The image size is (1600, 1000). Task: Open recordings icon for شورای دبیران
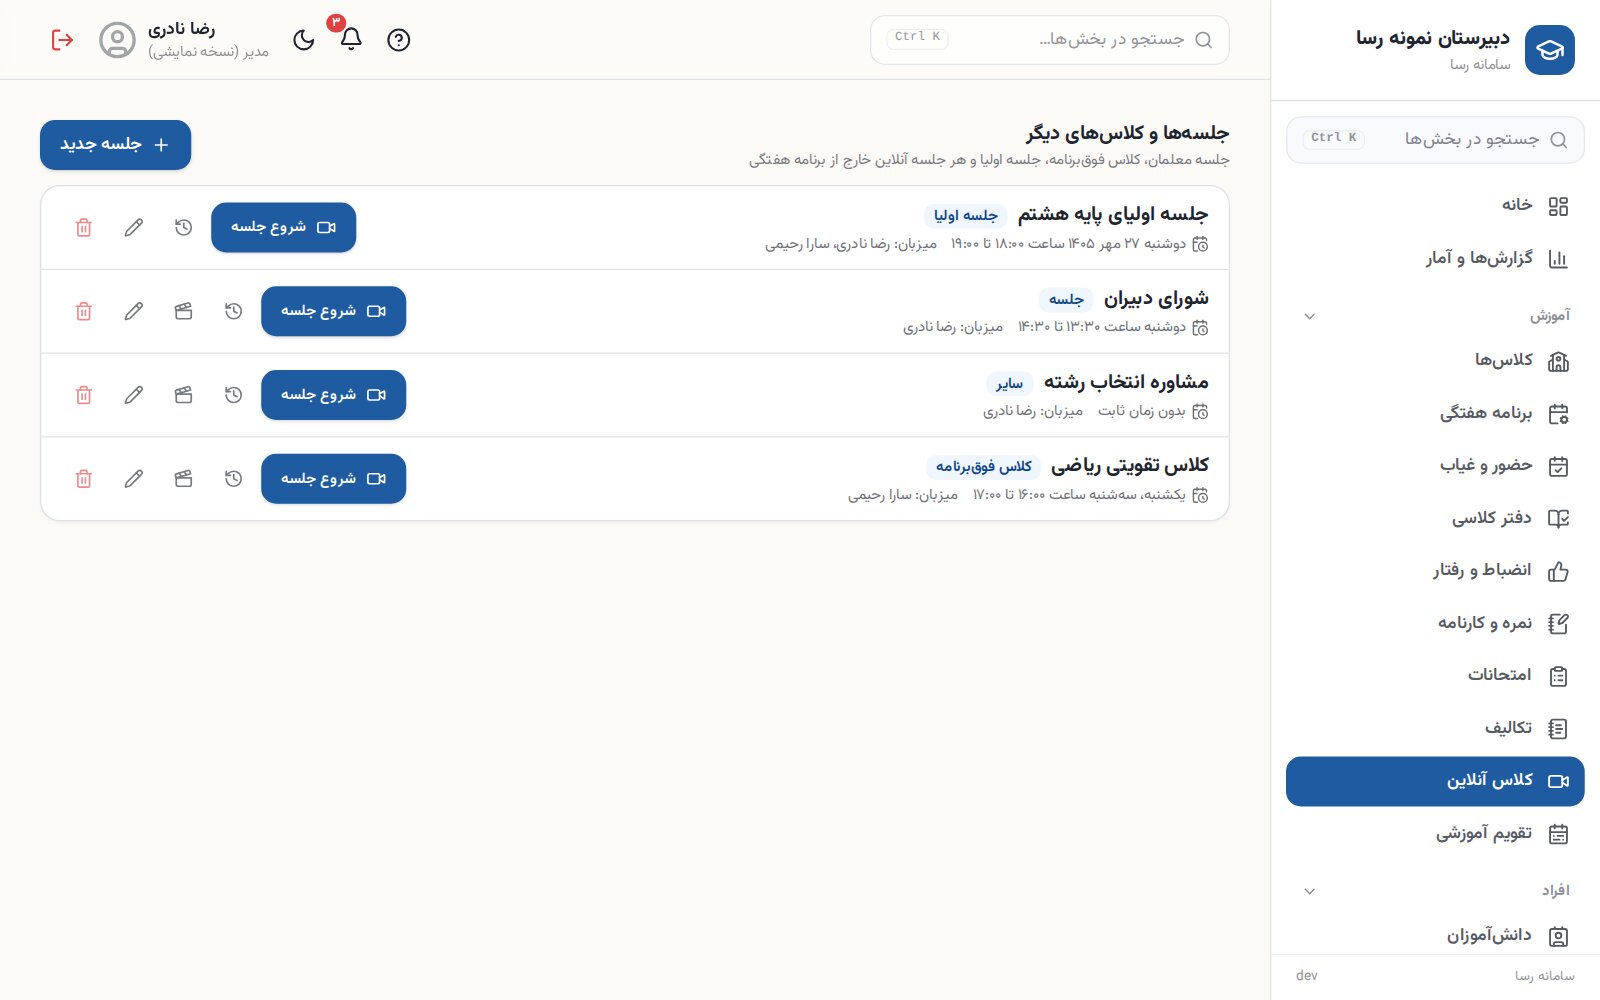coord(183,311)
